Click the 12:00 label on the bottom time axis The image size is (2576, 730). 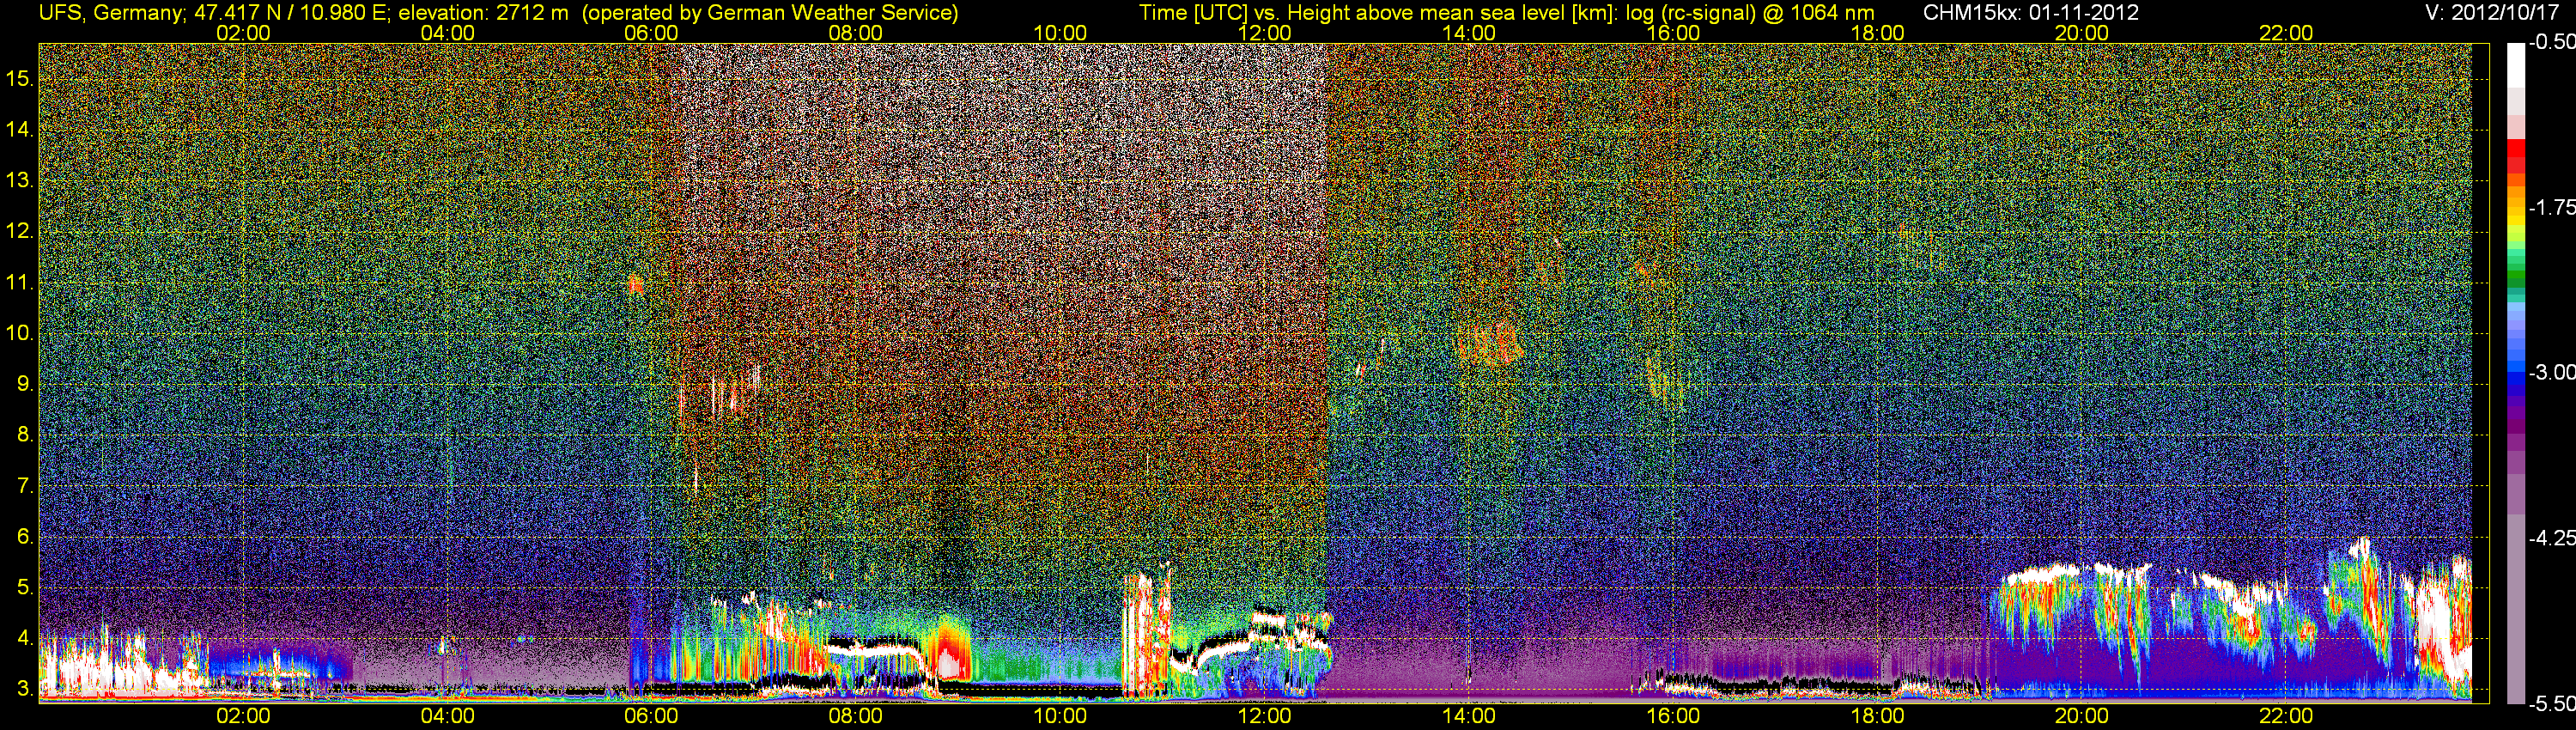coord(1264,716)
